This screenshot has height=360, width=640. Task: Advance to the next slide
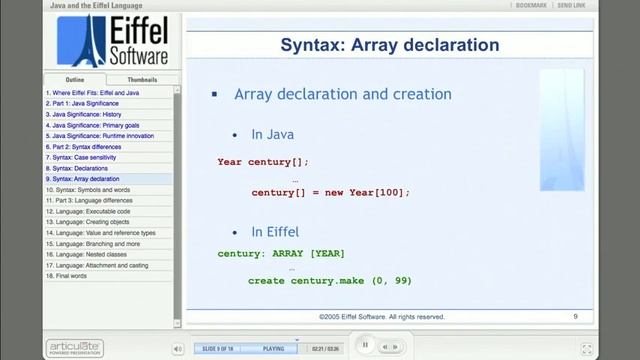pos(395,347)
